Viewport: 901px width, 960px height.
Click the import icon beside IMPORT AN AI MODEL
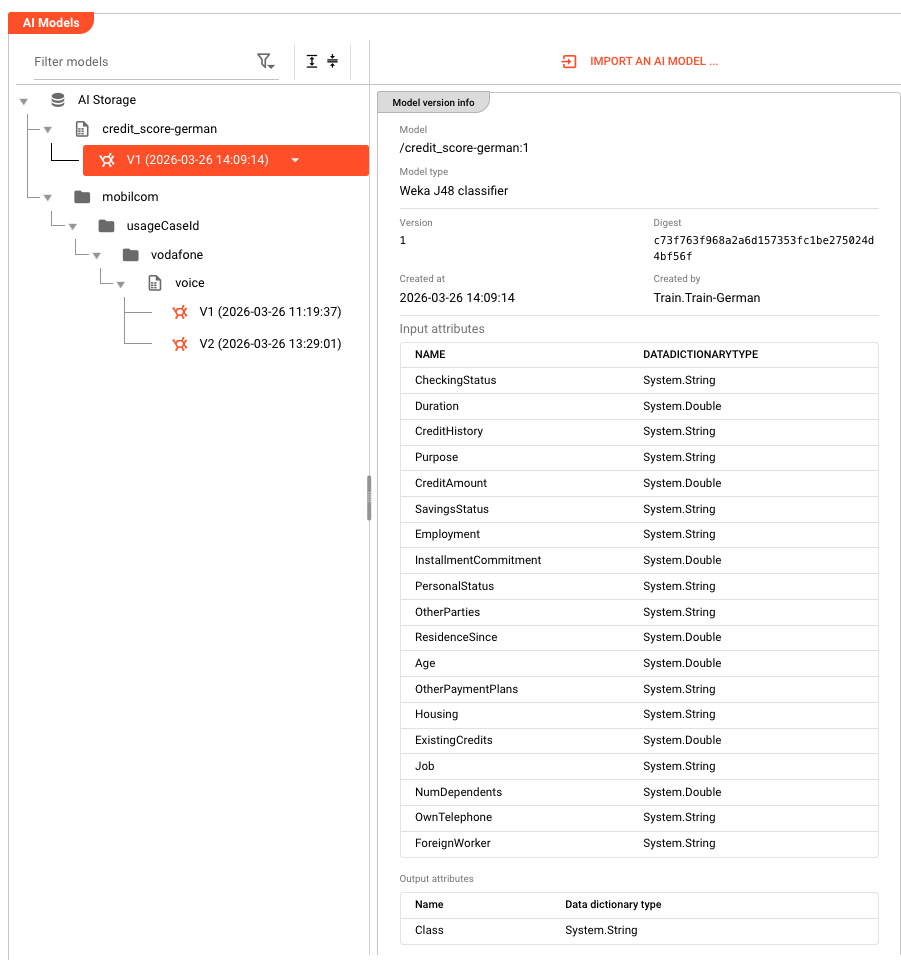(x=569, y=61)
